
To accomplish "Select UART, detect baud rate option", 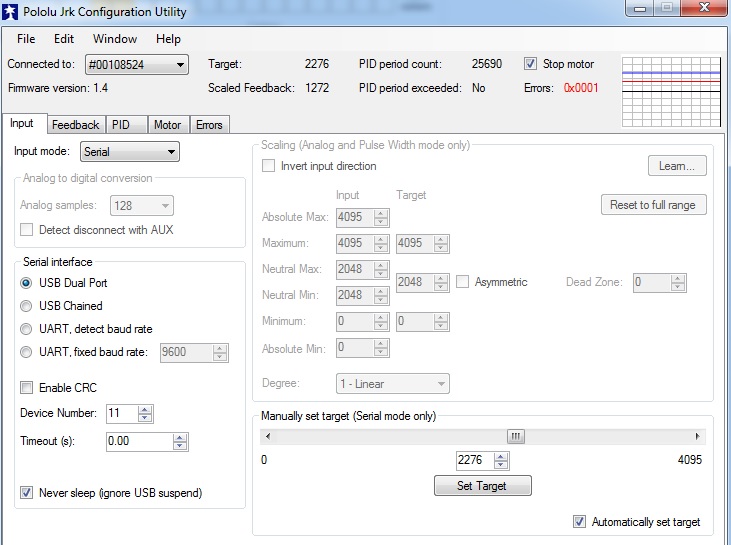I will (26, 329).
